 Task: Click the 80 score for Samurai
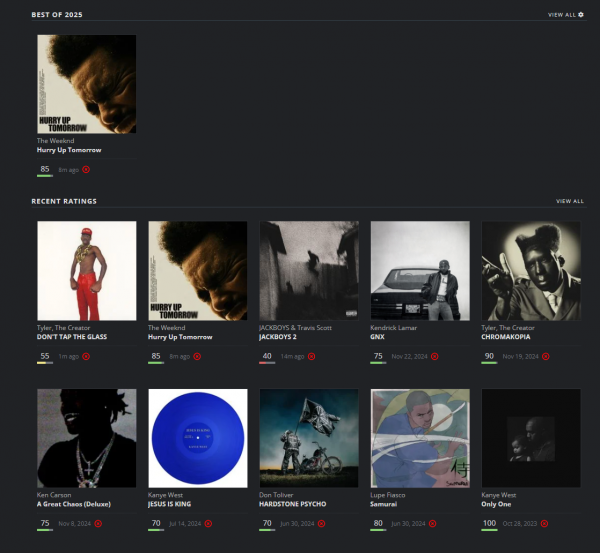[378, 523]
